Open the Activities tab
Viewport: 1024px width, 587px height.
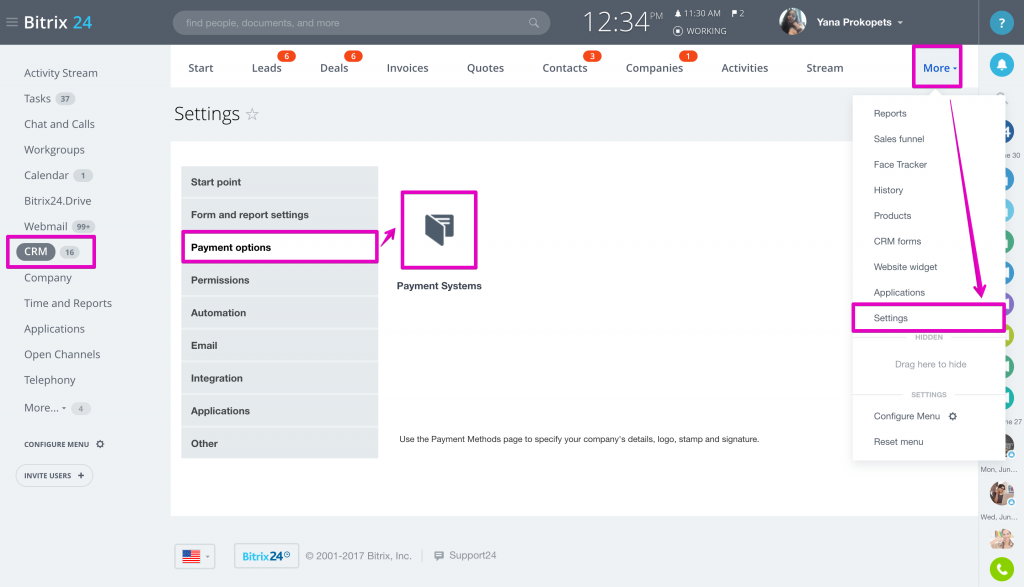[x=744, y=68]
